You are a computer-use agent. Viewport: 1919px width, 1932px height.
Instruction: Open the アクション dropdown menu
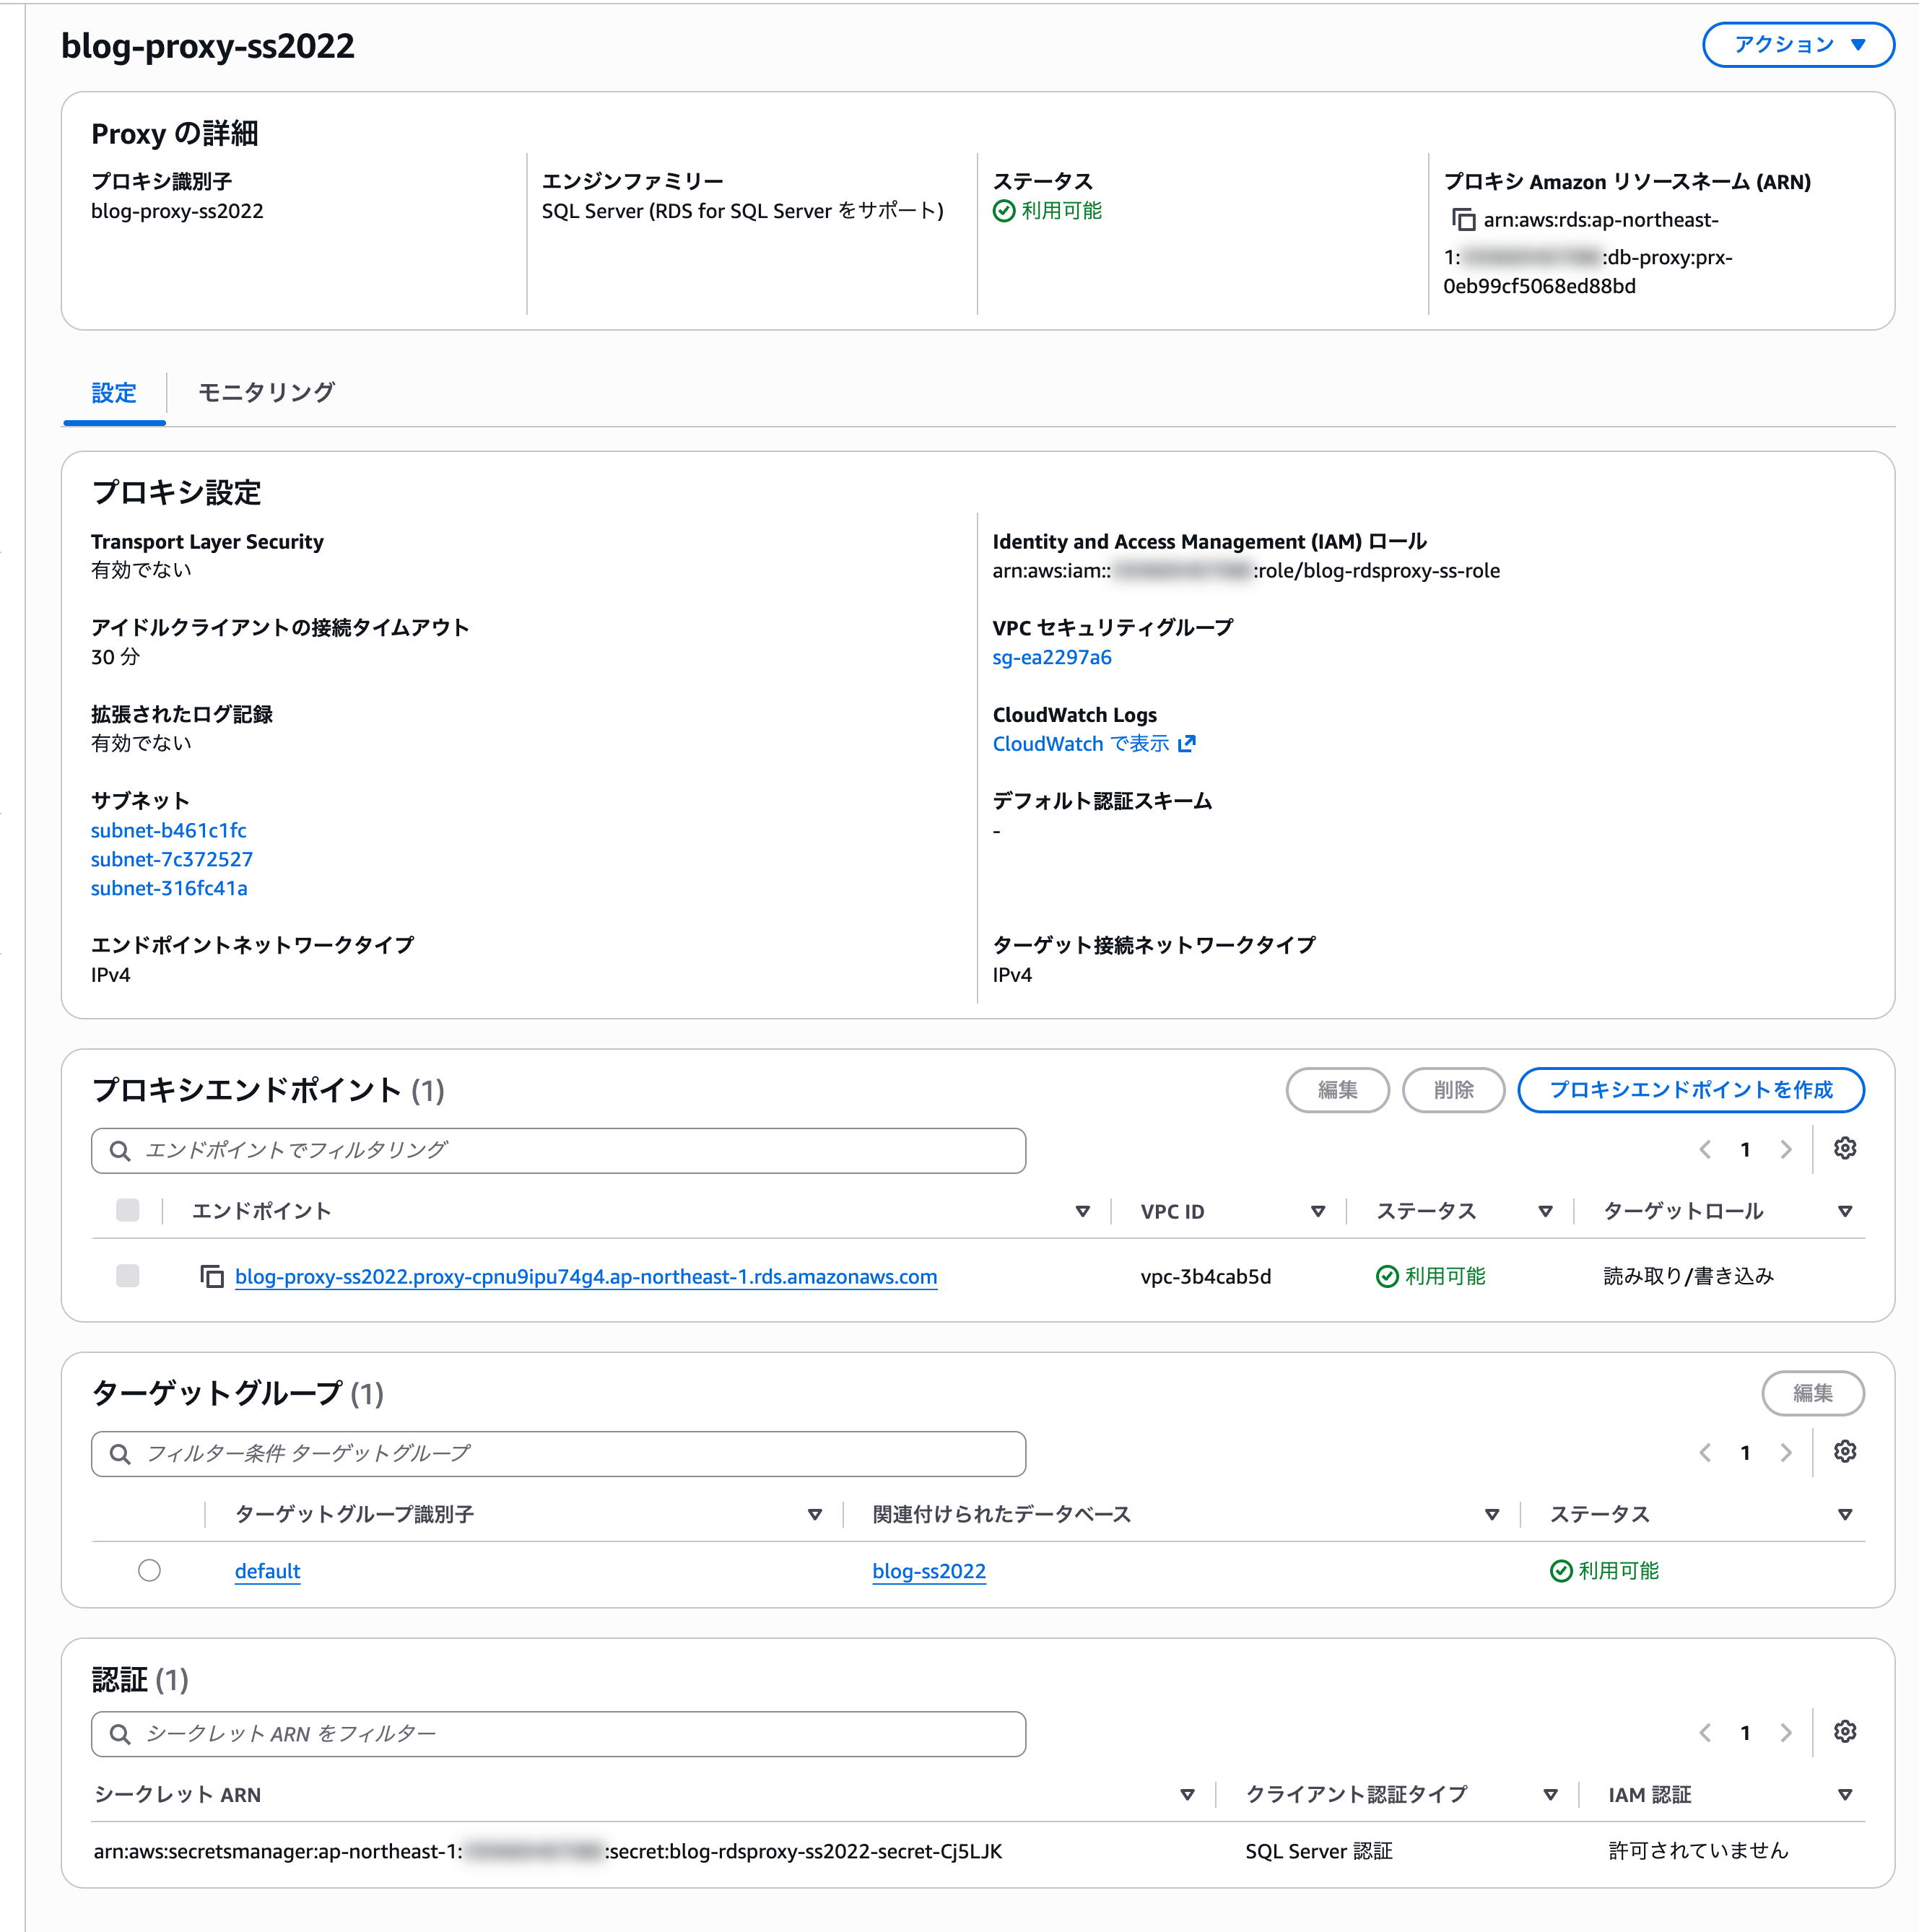click(1798, 45)
